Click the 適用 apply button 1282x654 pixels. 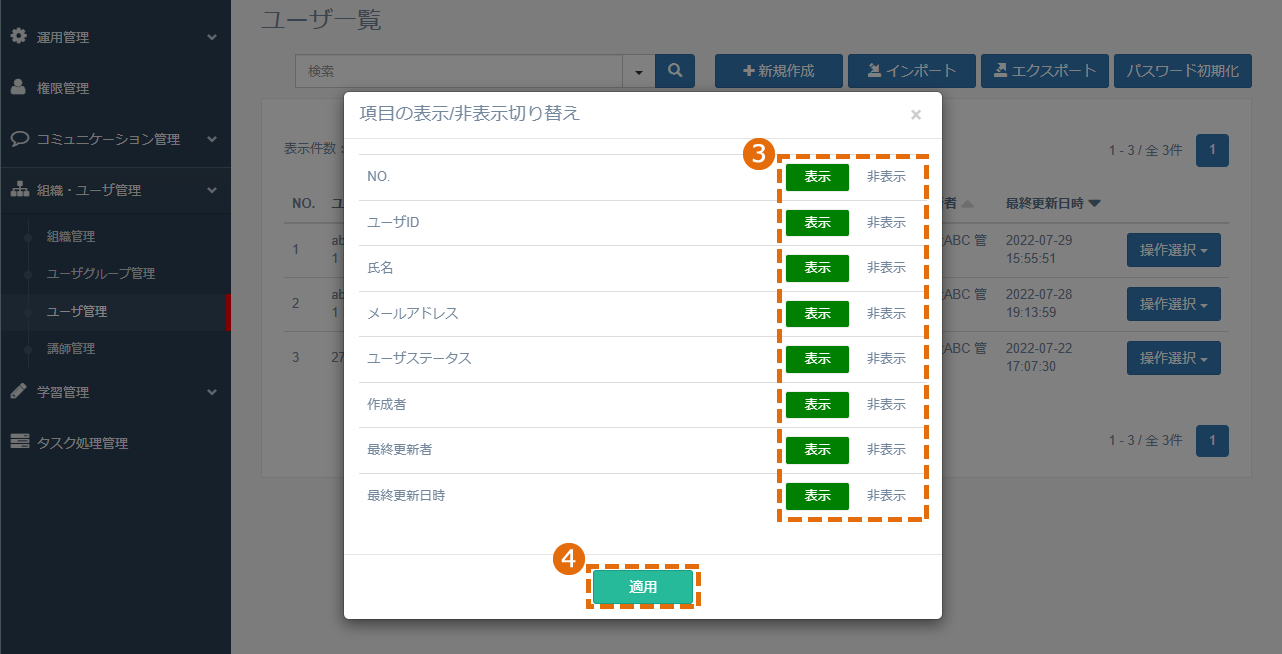click(x=643, y=587)
